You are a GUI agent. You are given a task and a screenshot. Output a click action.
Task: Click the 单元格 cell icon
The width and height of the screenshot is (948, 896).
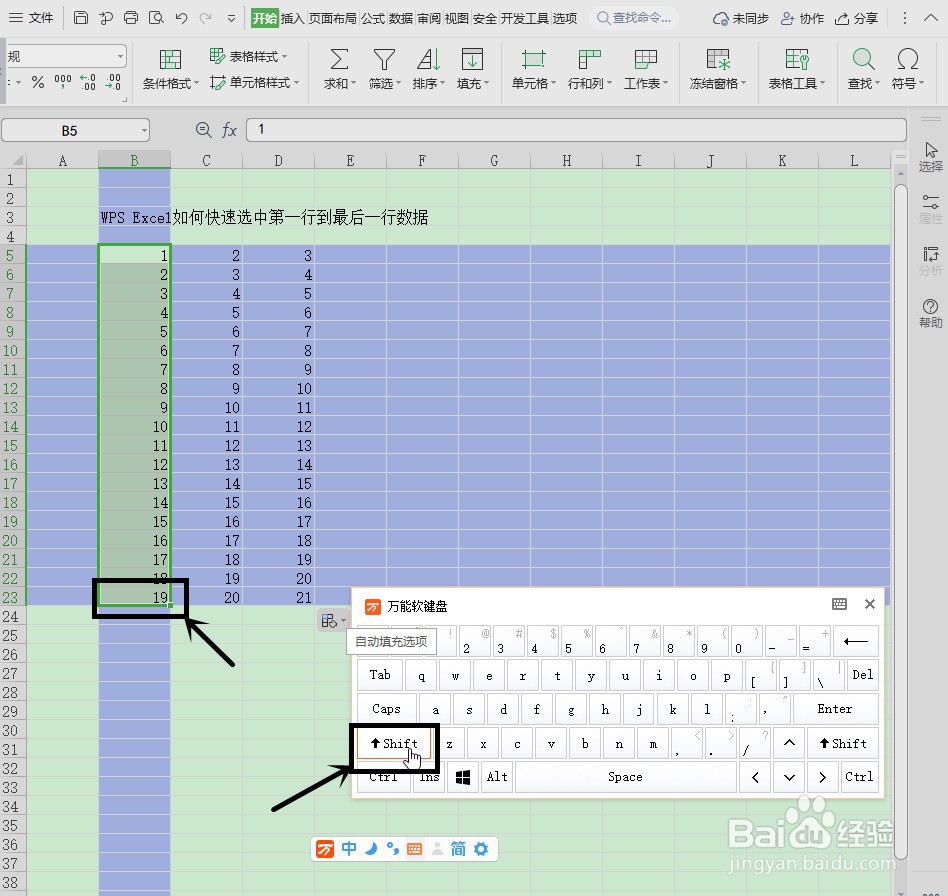[533, 59]
